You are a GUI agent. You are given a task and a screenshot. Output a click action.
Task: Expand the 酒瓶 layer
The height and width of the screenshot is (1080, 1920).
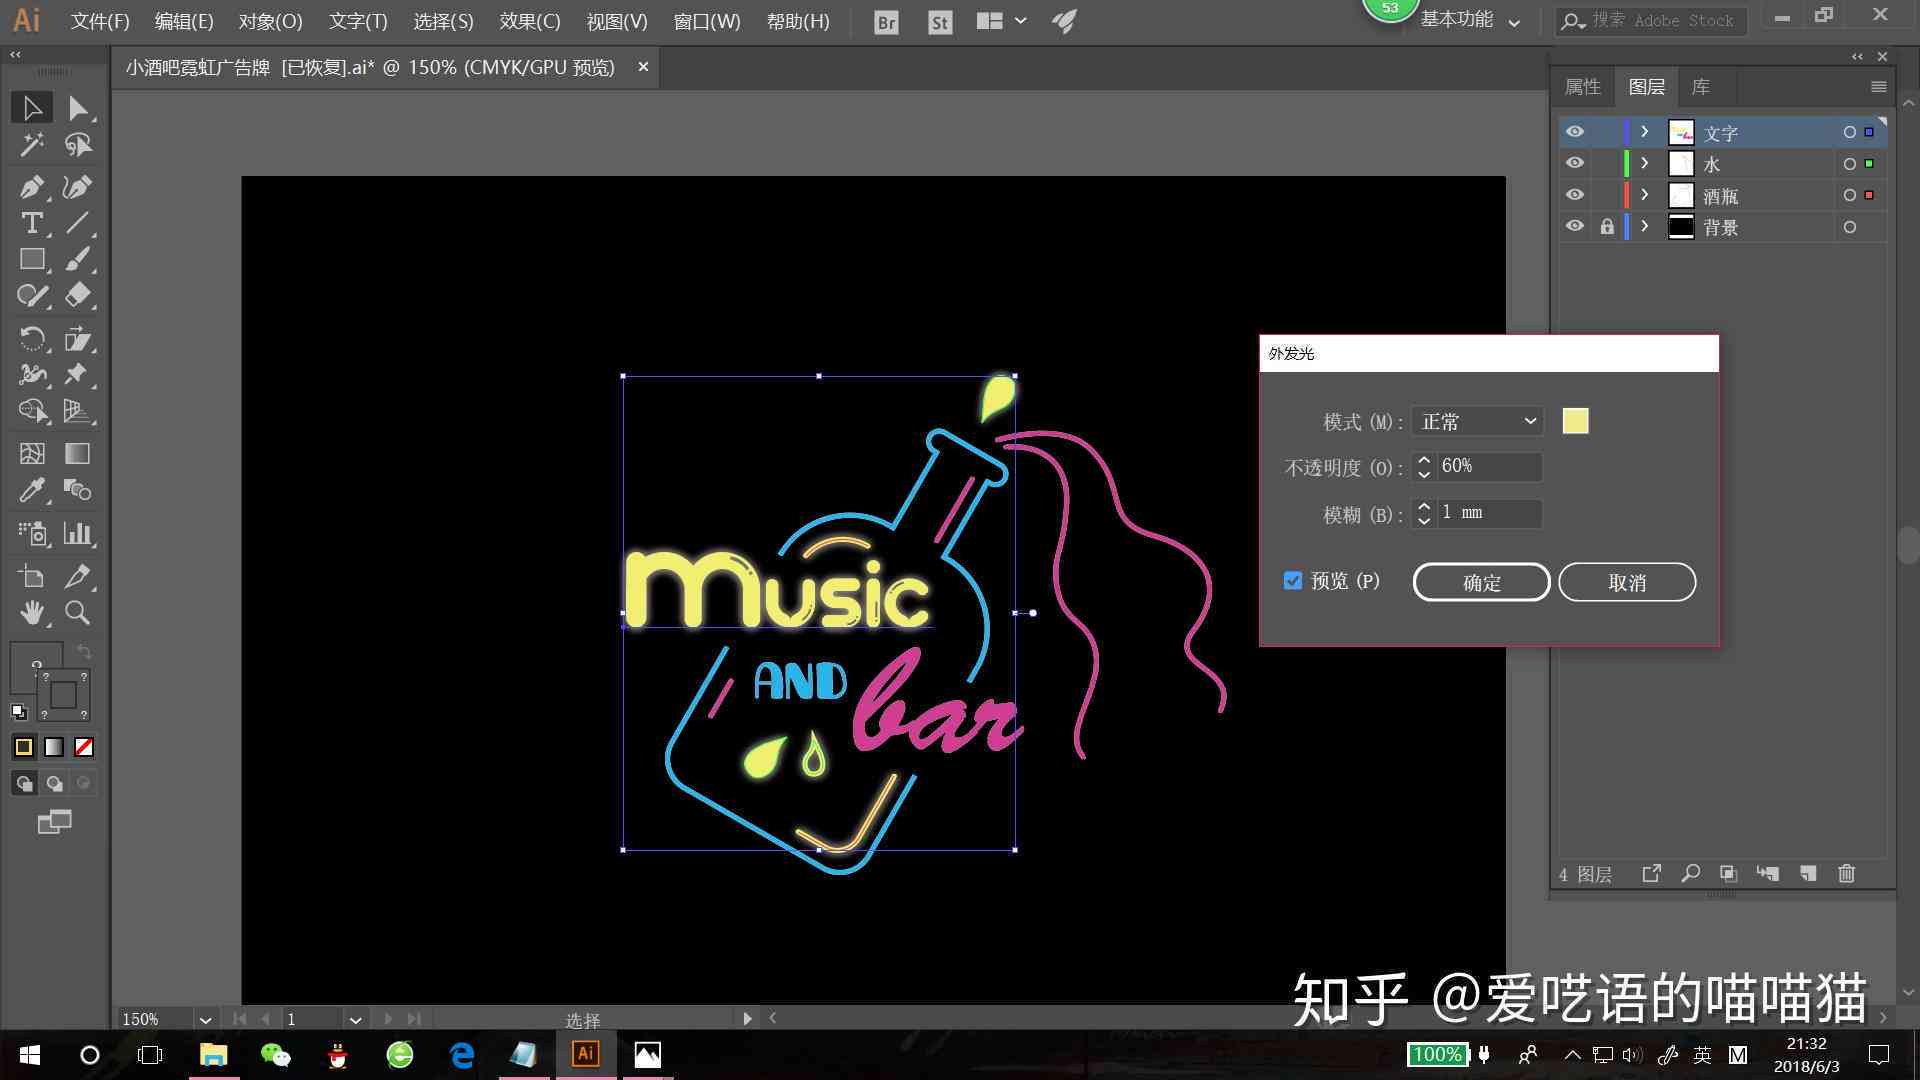coord(1644,195)
